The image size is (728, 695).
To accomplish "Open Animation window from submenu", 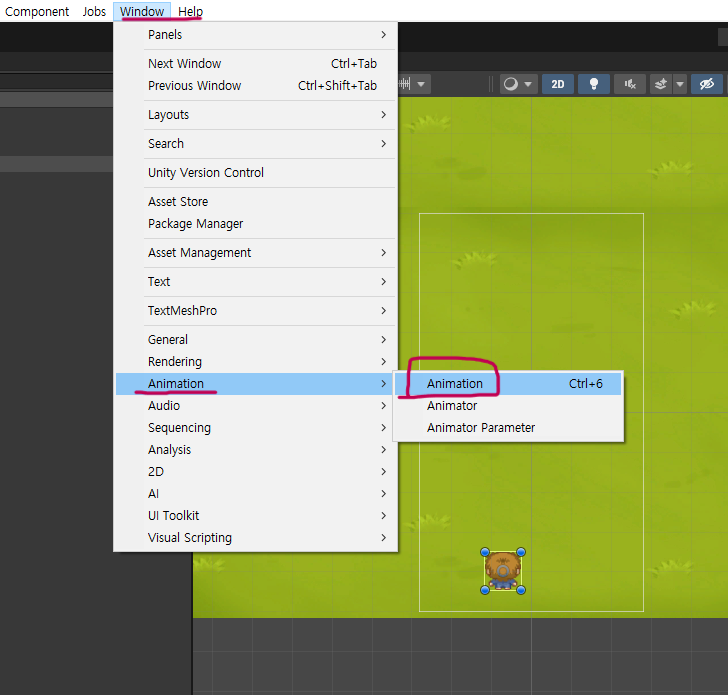I will 455,384.
